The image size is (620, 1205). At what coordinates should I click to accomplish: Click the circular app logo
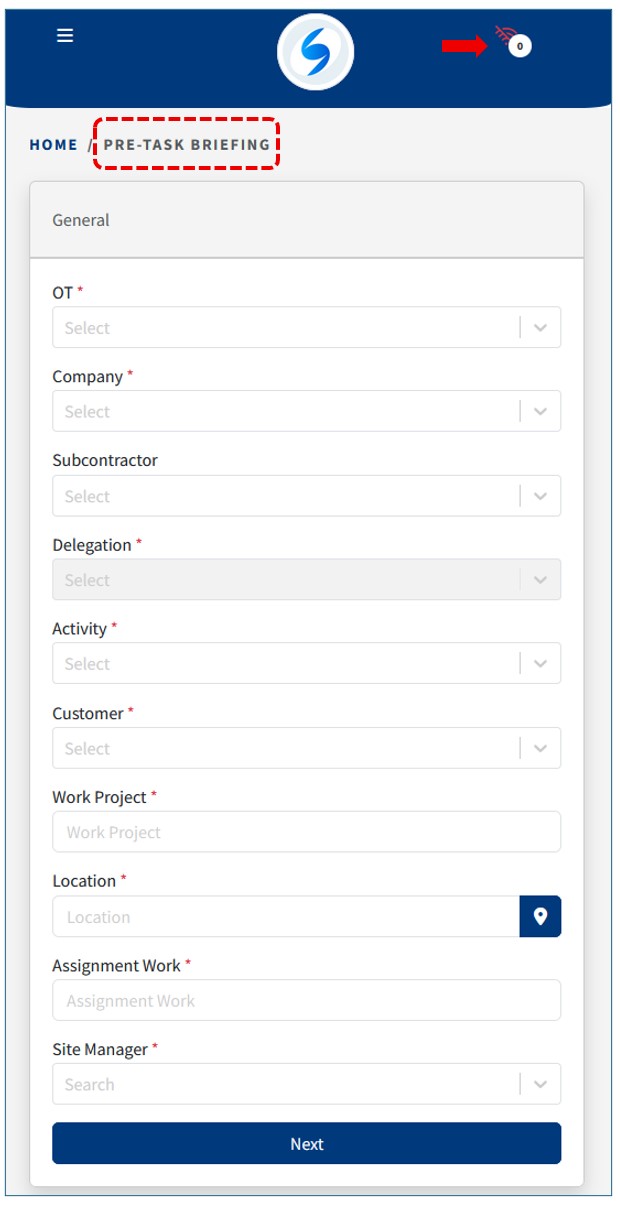point(315,52)
